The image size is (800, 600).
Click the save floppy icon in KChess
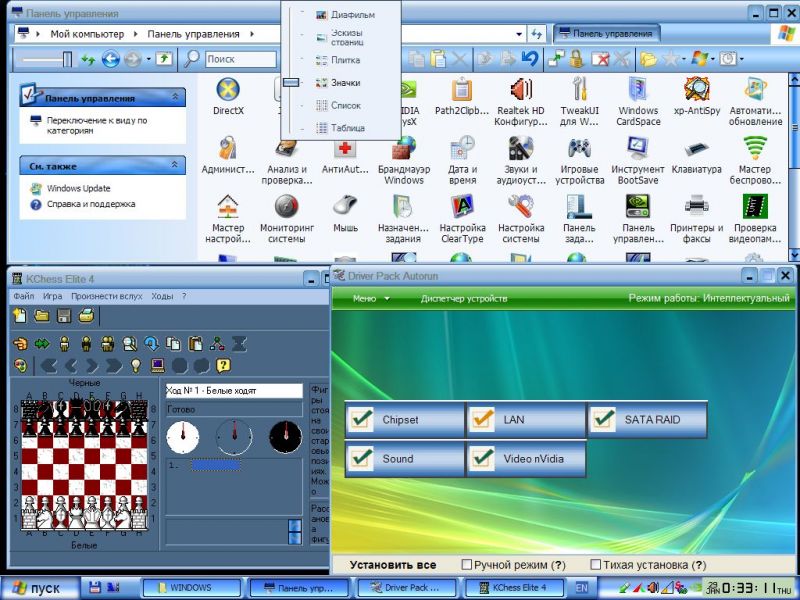(x=64, y=316)
